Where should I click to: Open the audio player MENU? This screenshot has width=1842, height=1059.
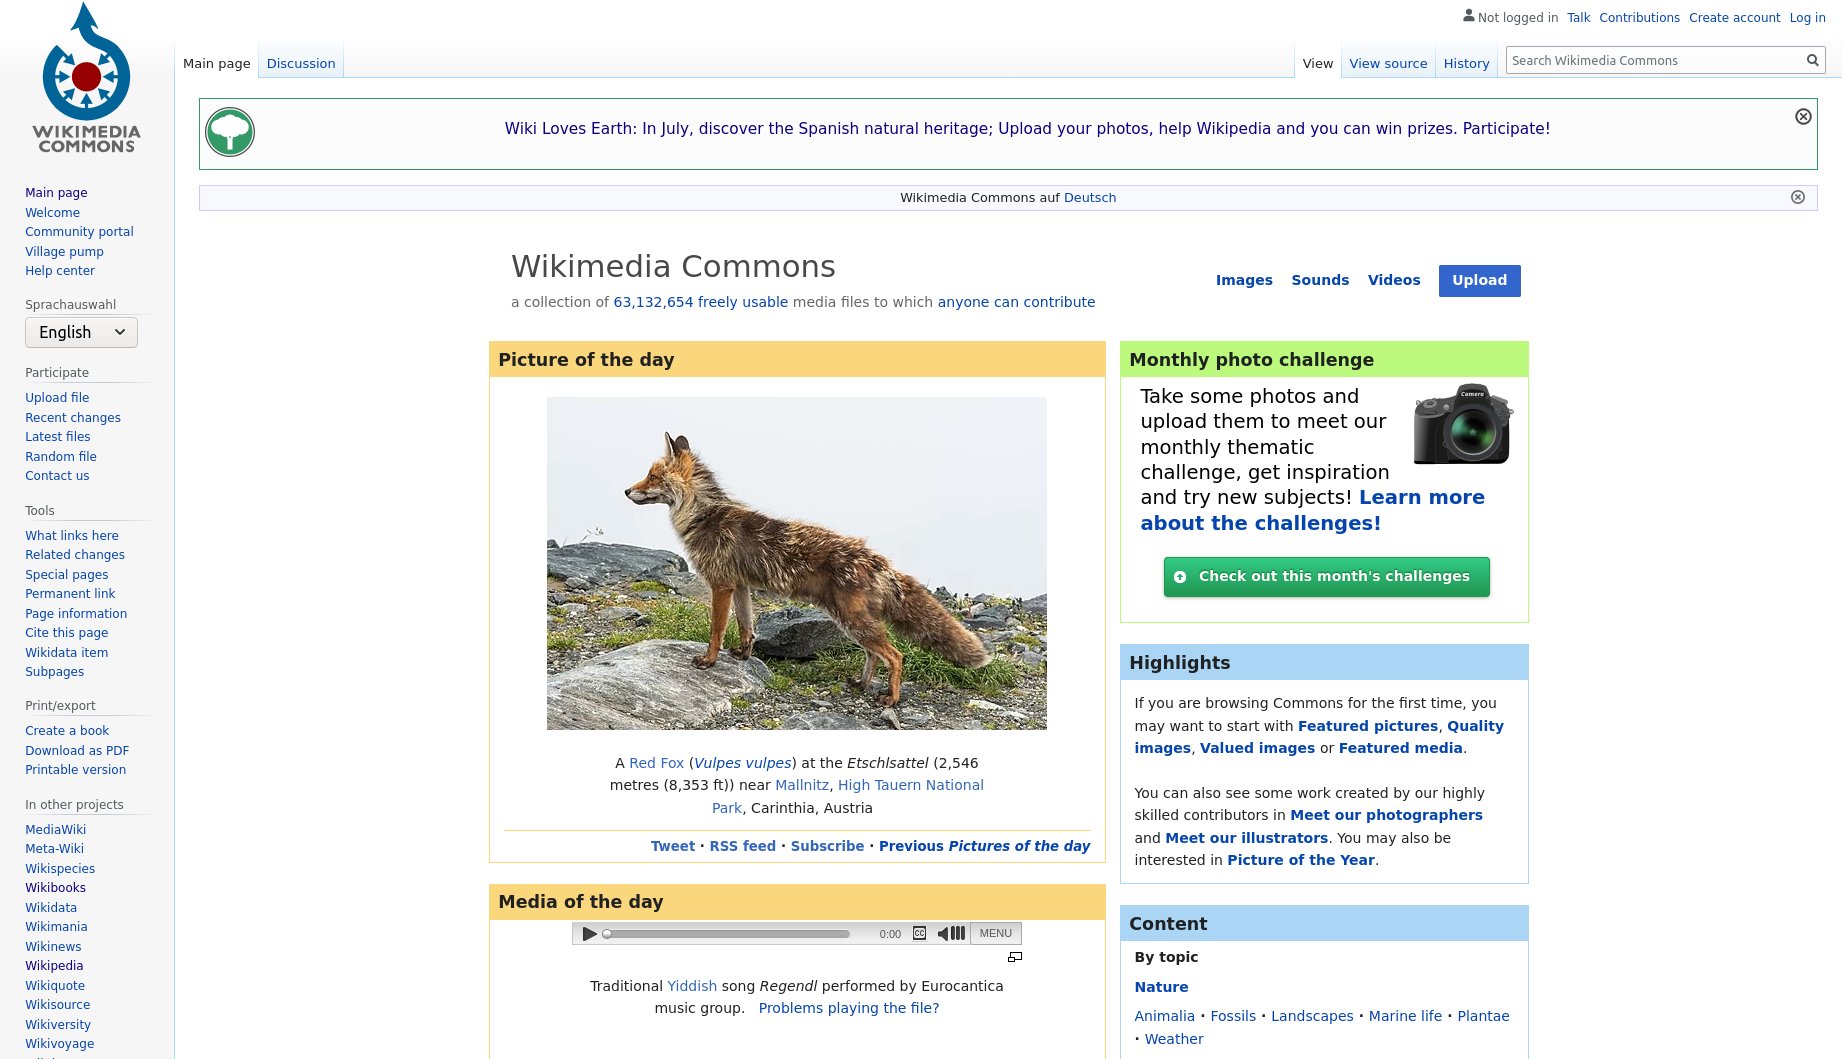pos(995,934)
